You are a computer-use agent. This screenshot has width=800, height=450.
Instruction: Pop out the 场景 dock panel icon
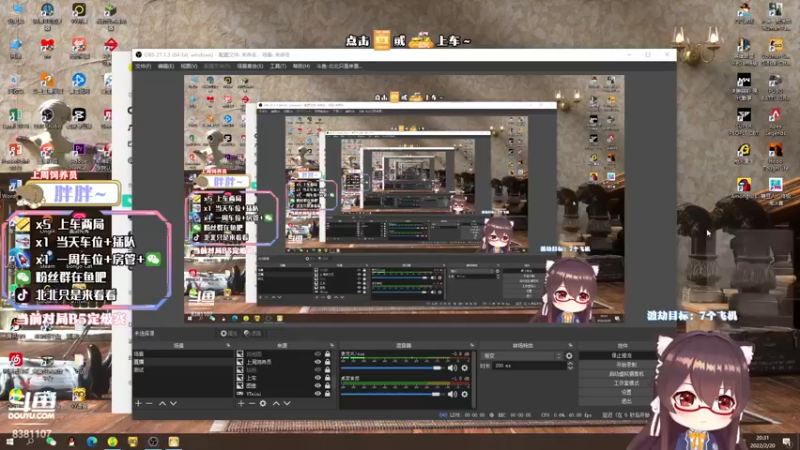228,345
